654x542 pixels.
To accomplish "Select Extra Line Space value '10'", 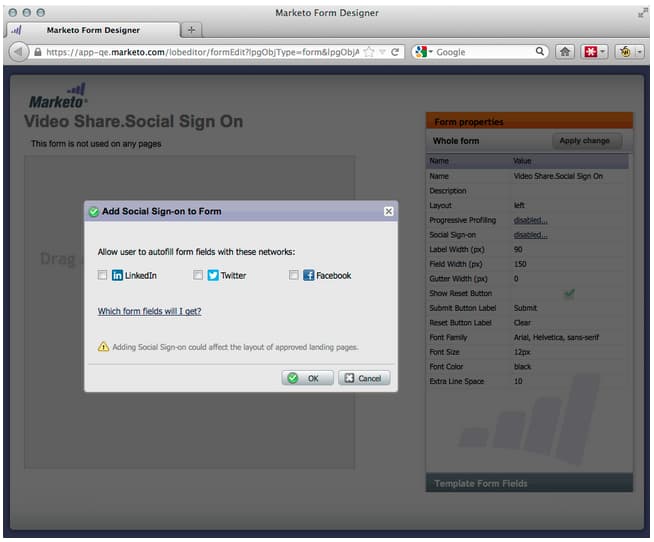I will click(518, 381).
